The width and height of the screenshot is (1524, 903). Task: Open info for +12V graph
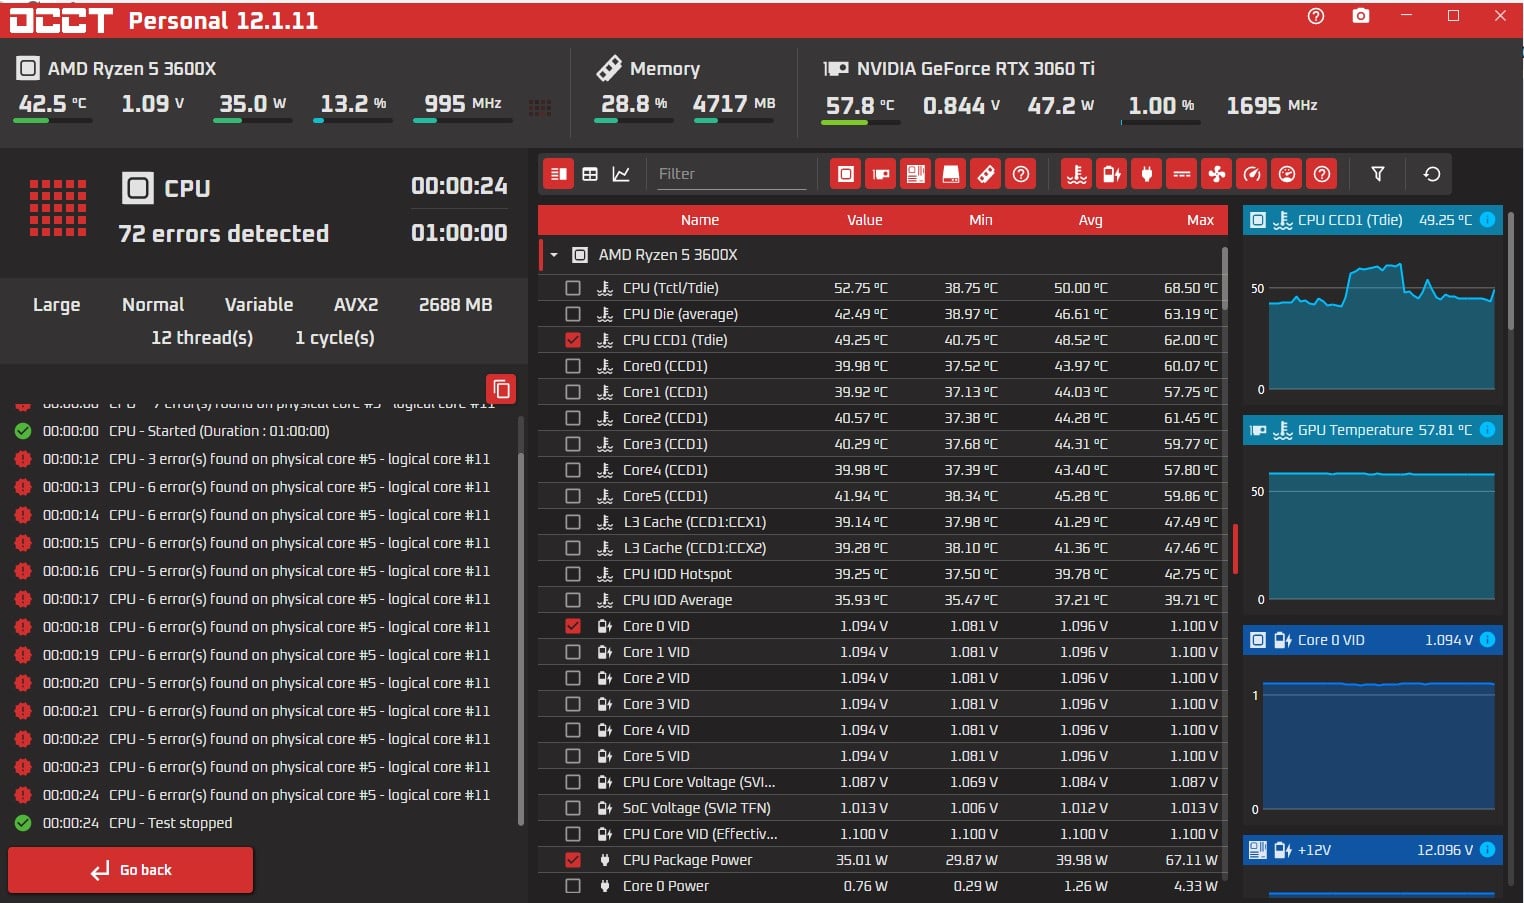1487,850
